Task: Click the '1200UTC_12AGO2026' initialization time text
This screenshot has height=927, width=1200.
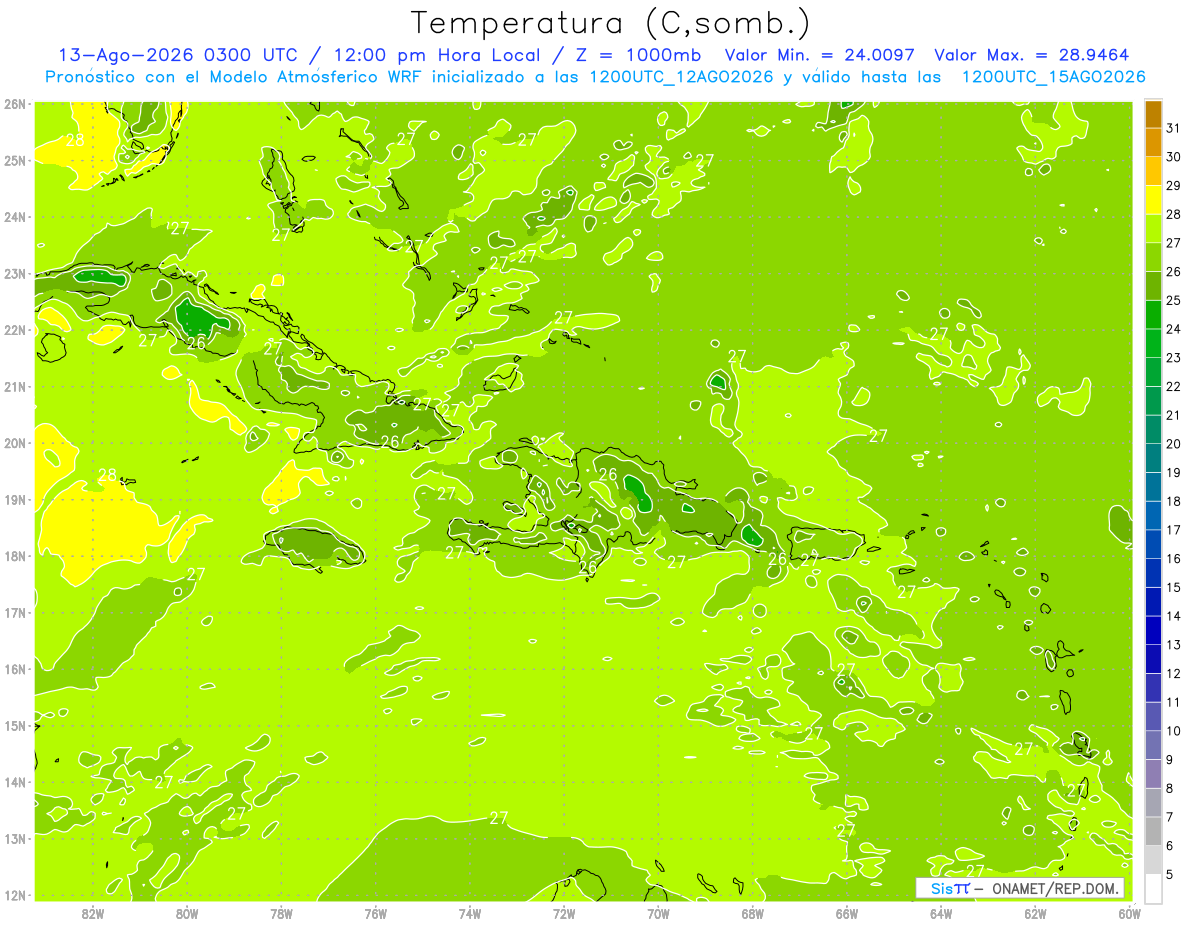Action: click(x=683, y=77)
